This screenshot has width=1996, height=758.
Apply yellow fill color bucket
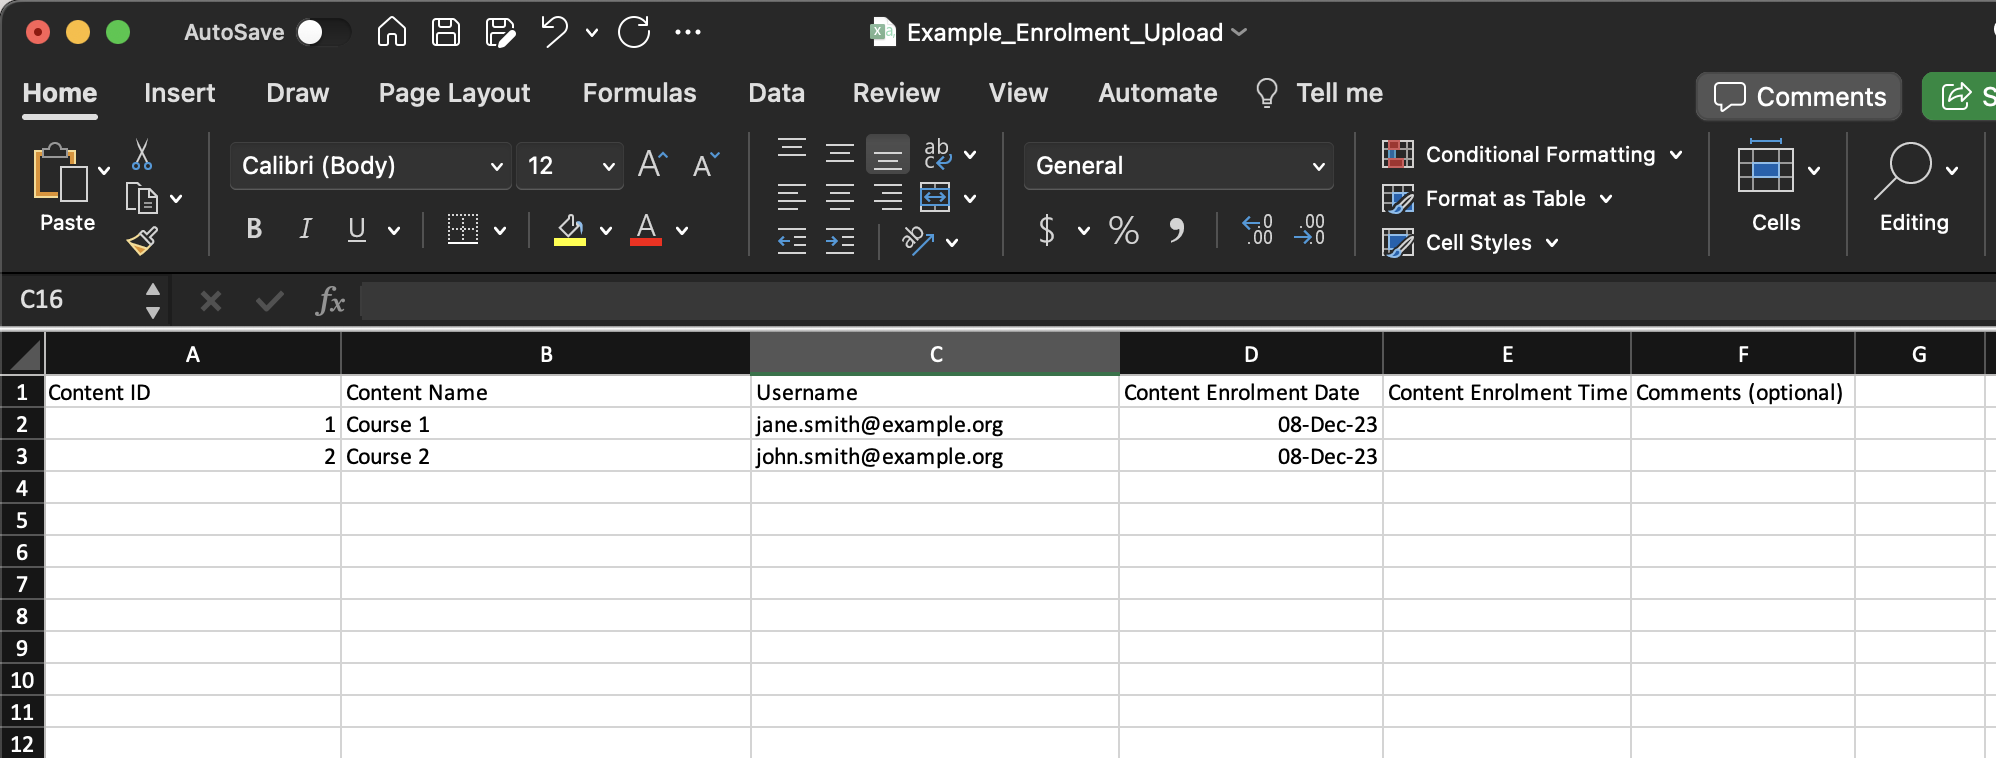570,230
